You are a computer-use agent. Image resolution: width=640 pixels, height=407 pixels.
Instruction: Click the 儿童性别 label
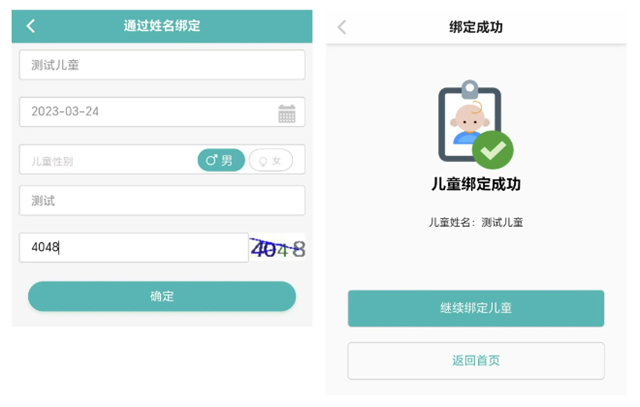52,161
